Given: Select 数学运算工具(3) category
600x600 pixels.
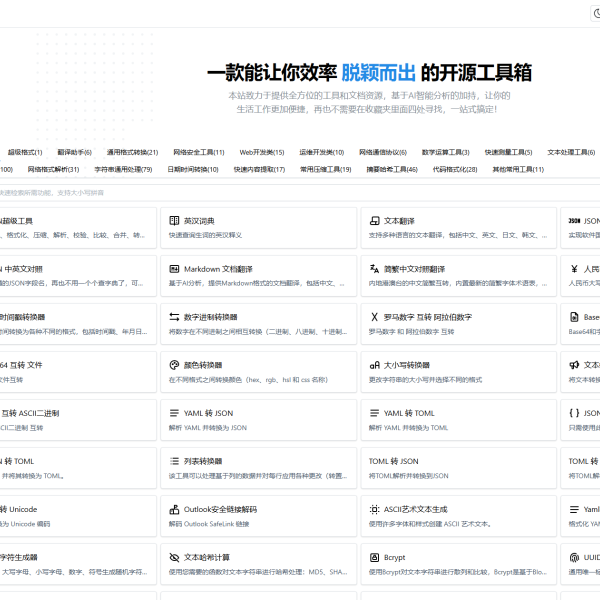Looking at the screenshot, I should pos(445,152).
